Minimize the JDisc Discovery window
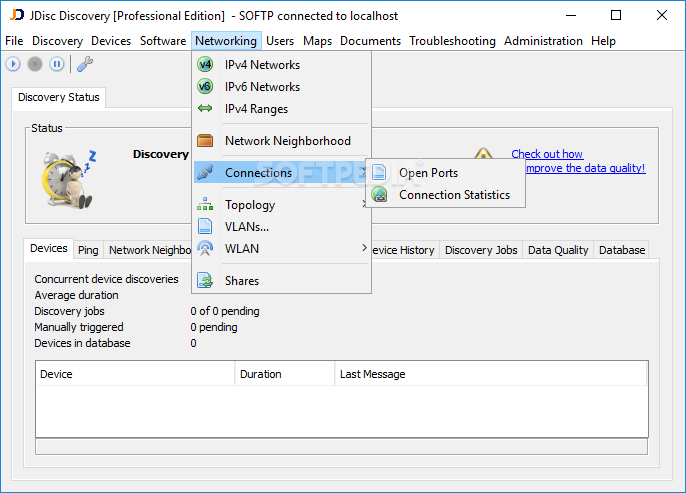The height and width of the screenshot is (493, 686). 570,15
